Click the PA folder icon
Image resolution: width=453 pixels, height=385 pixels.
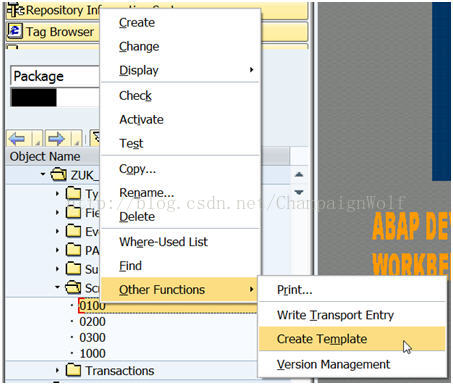click(73, 249)
